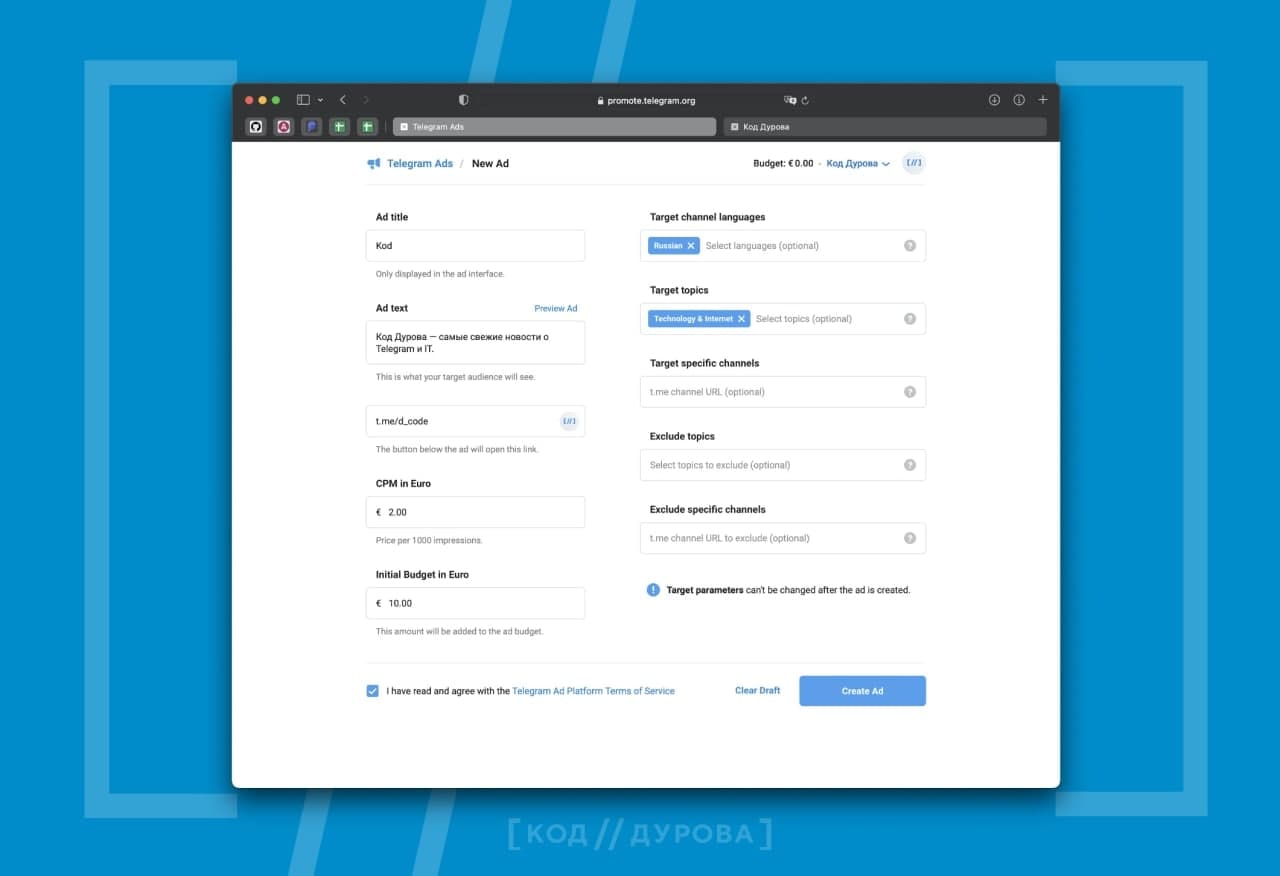
Task: Open the Код Дурова account dropdown
Action: (858, 163)
